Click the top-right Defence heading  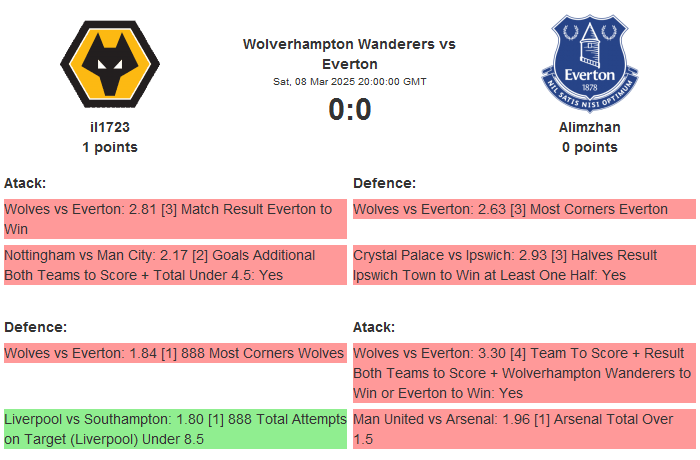(x=384, y=183)
